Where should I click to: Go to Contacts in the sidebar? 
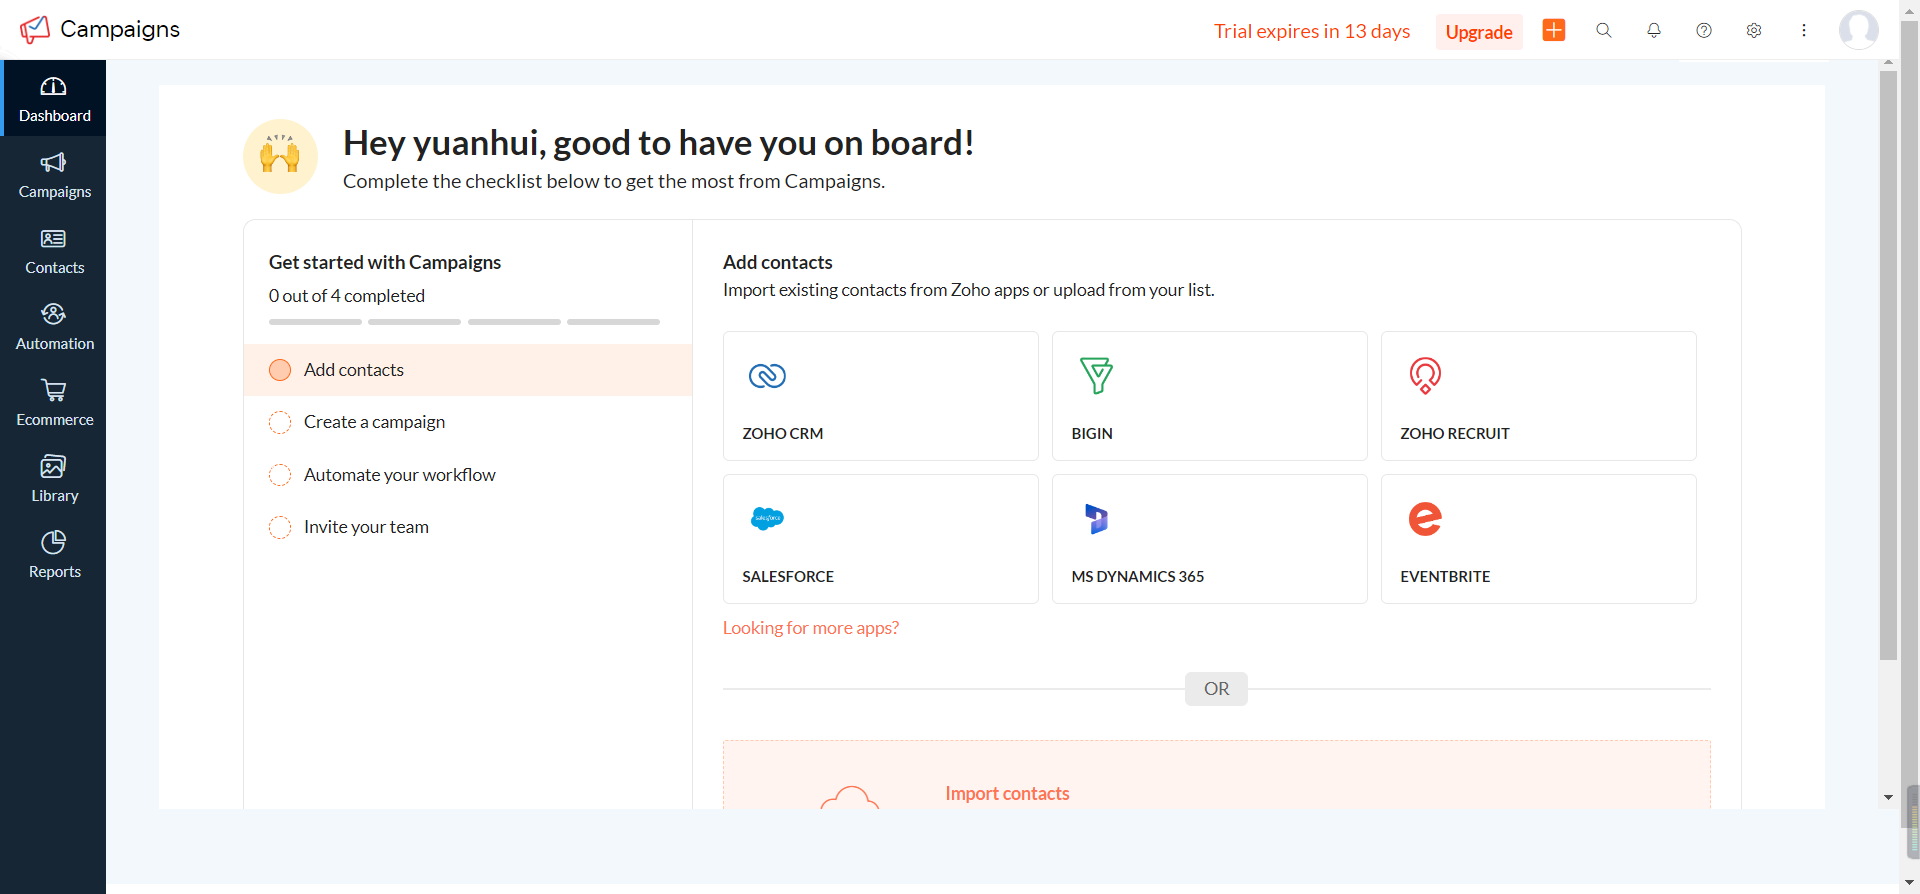[x=54, y=251]
